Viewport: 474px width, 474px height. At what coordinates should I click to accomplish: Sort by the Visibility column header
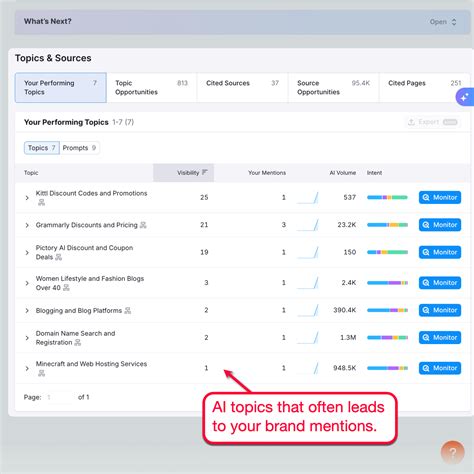point(184,173)
